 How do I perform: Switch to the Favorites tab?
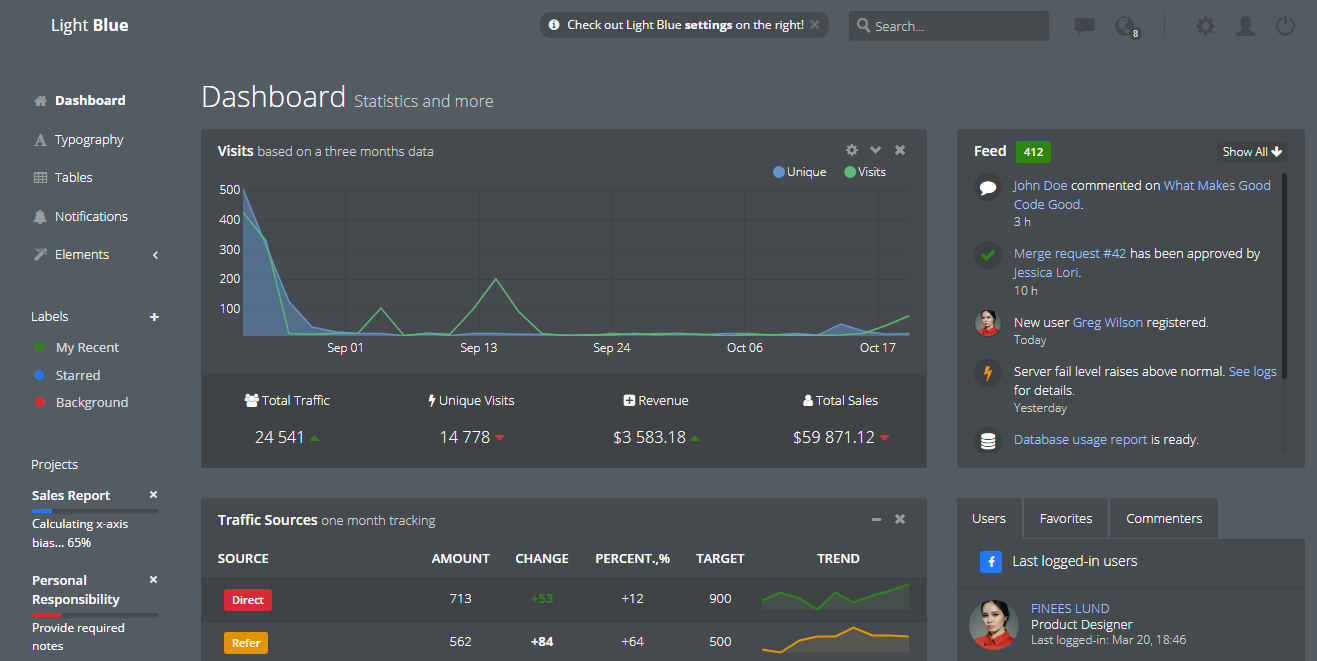[1065, 518]
